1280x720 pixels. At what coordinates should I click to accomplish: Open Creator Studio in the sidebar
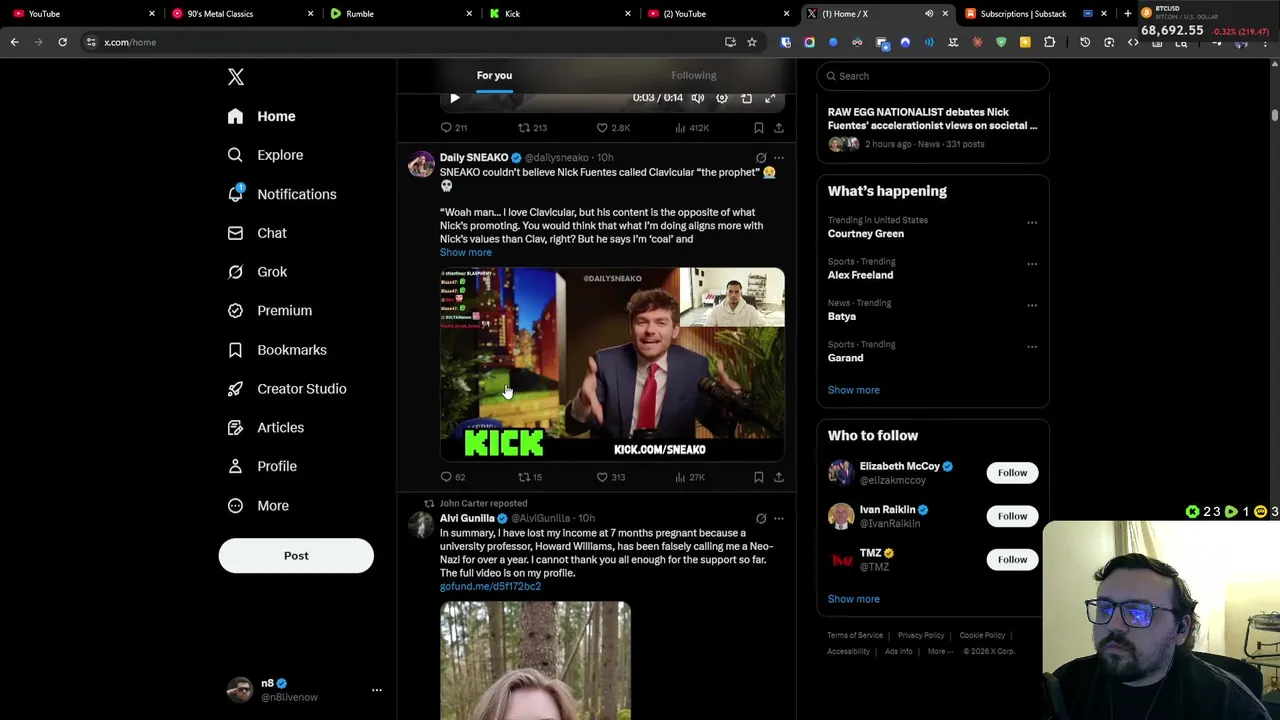[x=286, y=389]
